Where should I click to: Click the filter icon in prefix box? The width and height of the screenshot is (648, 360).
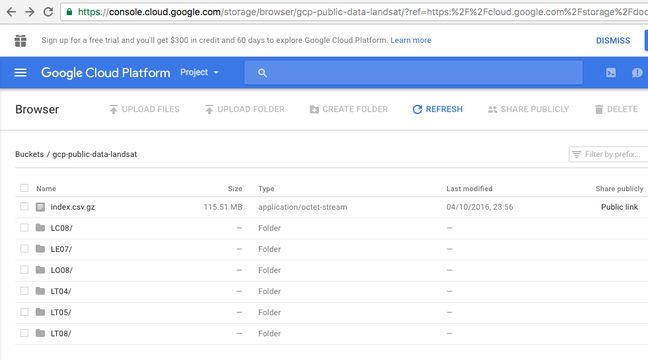577,154
